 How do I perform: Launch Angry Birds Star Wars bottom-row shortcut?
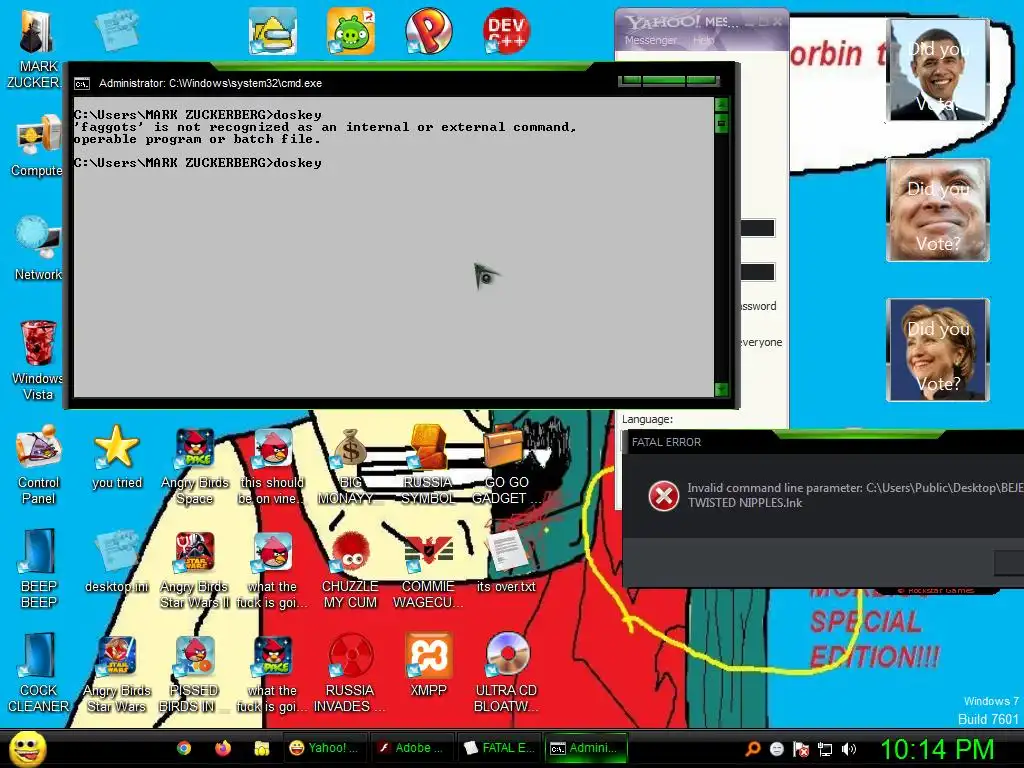[x=117, y=673]
